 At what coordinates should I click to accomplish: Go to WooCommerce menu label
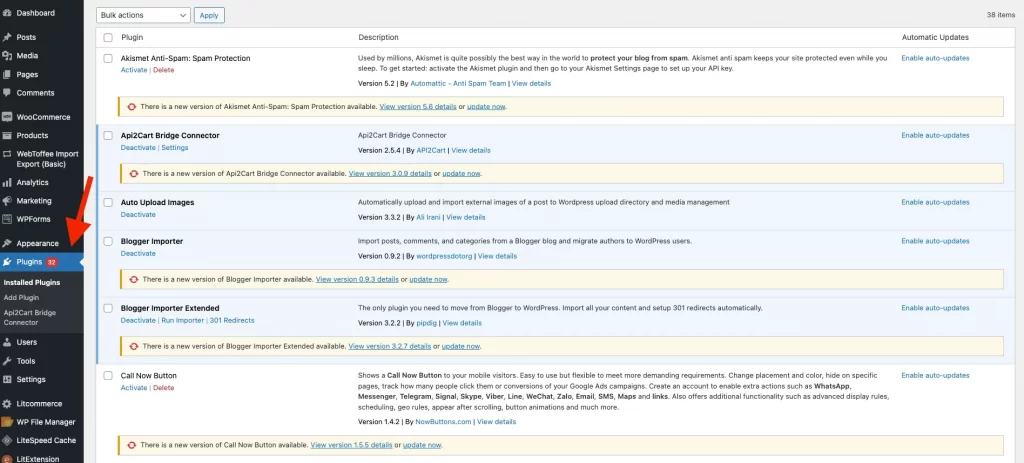[43, 117]
